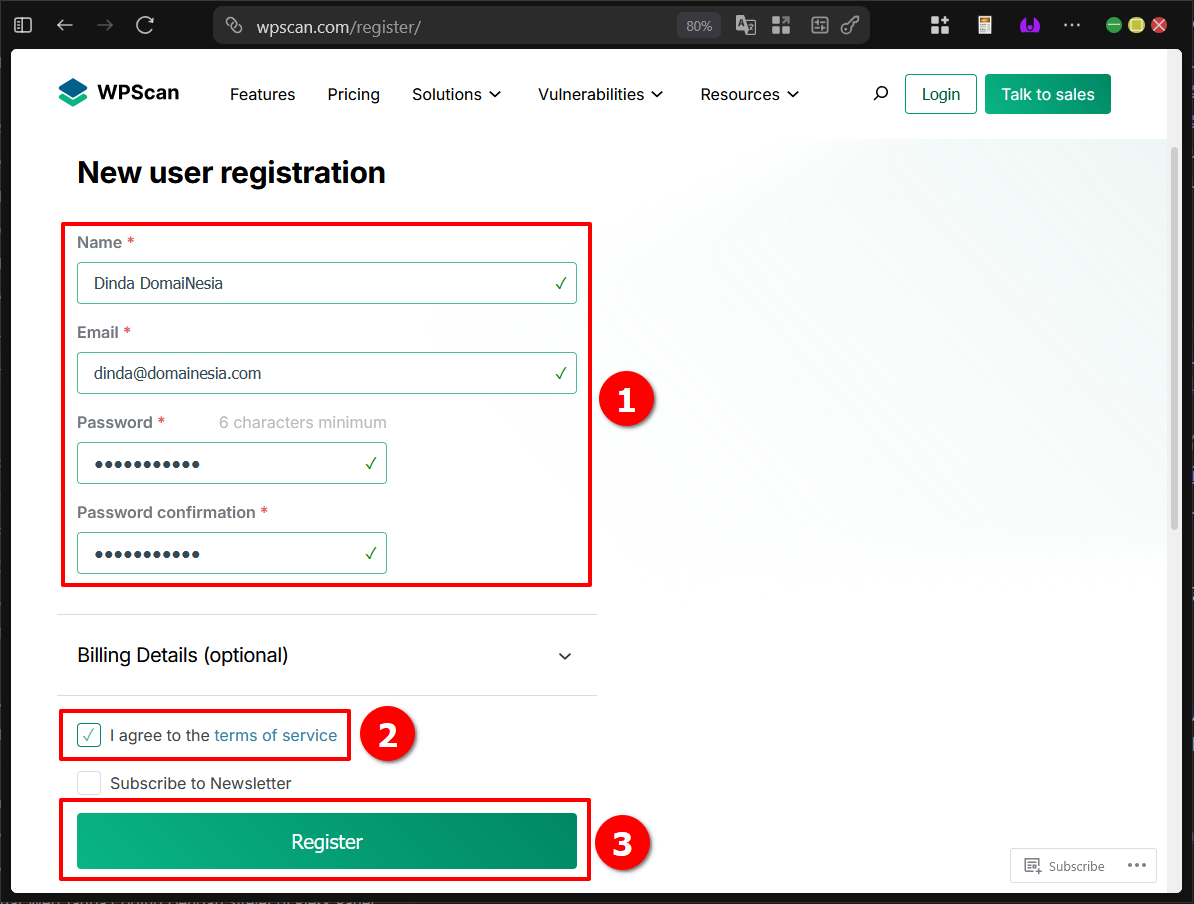Go to the Pricing page

point(353,94)
